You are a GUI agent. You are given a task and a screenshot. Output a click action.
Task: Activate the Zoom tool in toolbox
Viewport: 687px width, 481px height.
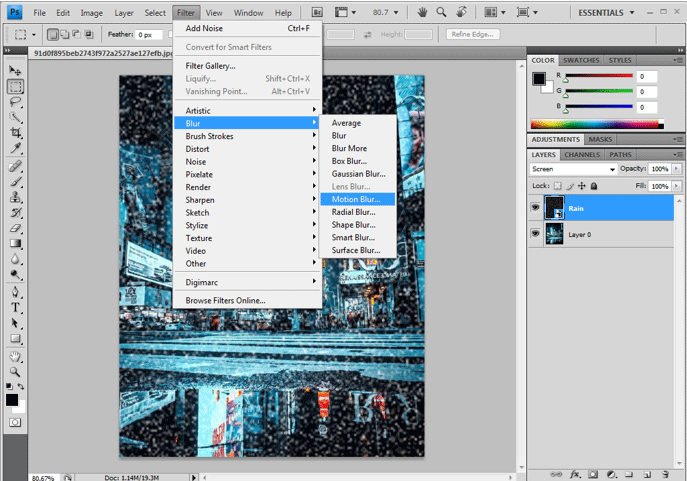[15, 372]
